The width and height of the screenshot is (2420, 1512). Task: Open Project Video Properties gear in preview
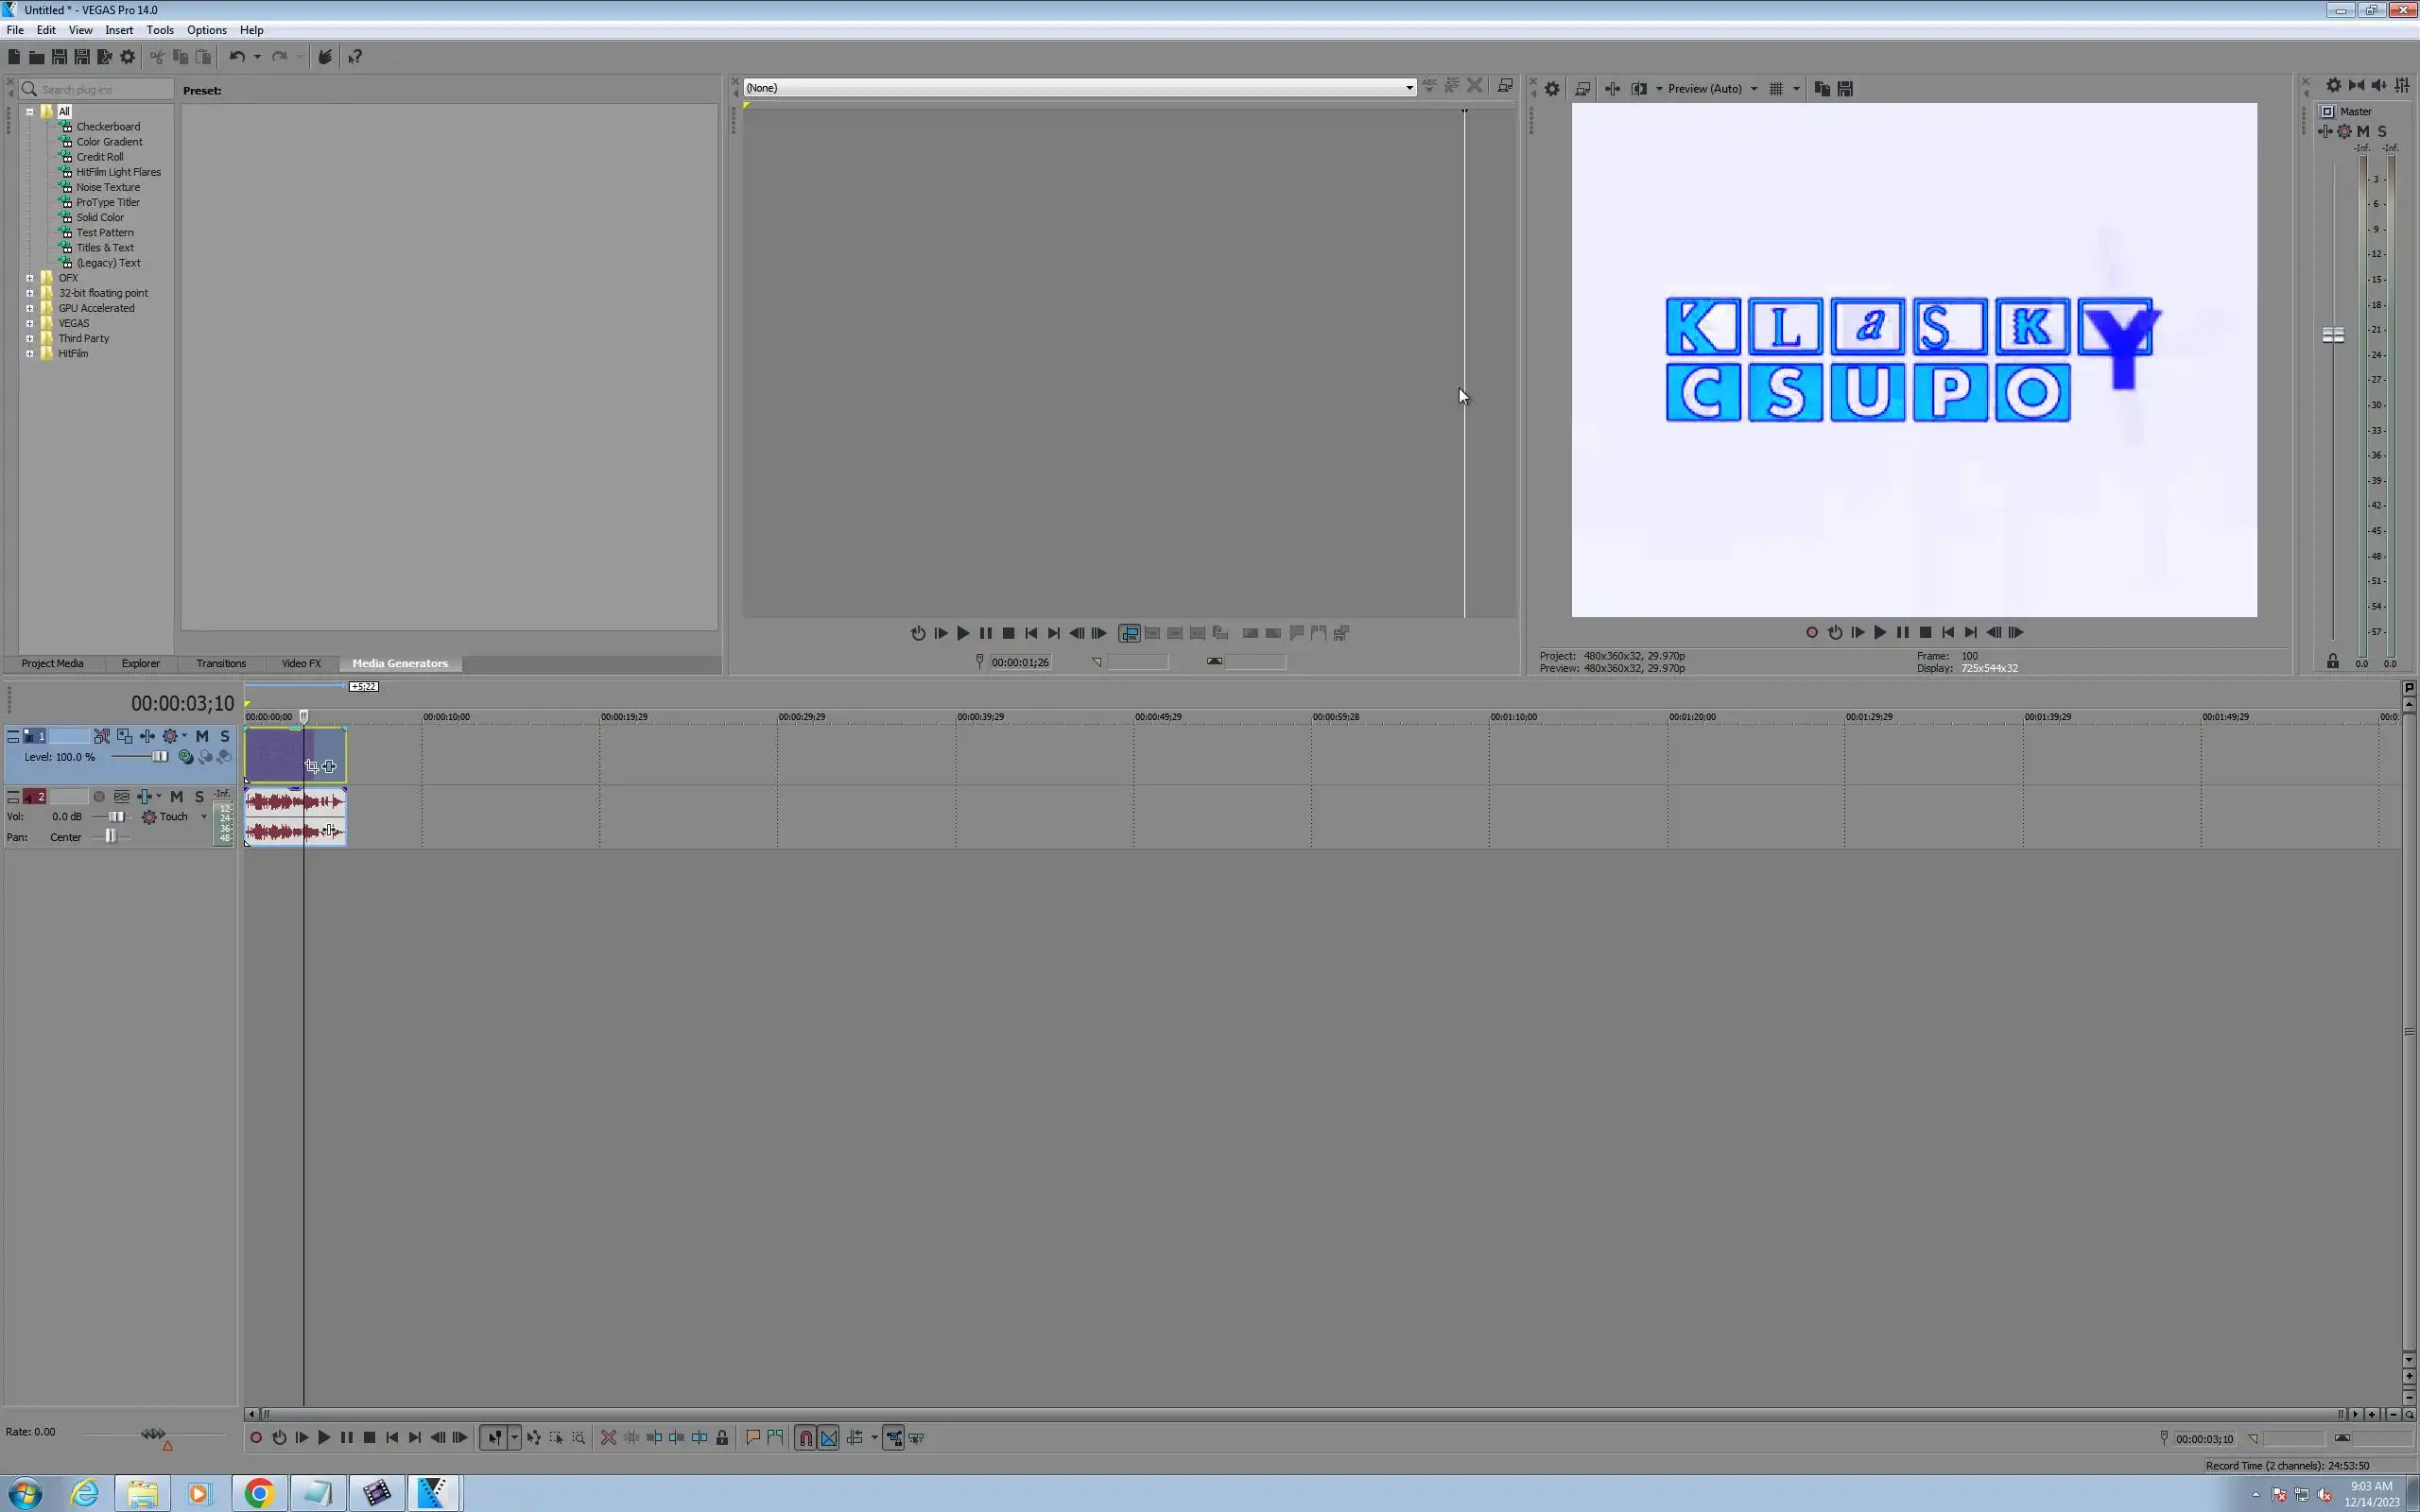pos(1552,89)
